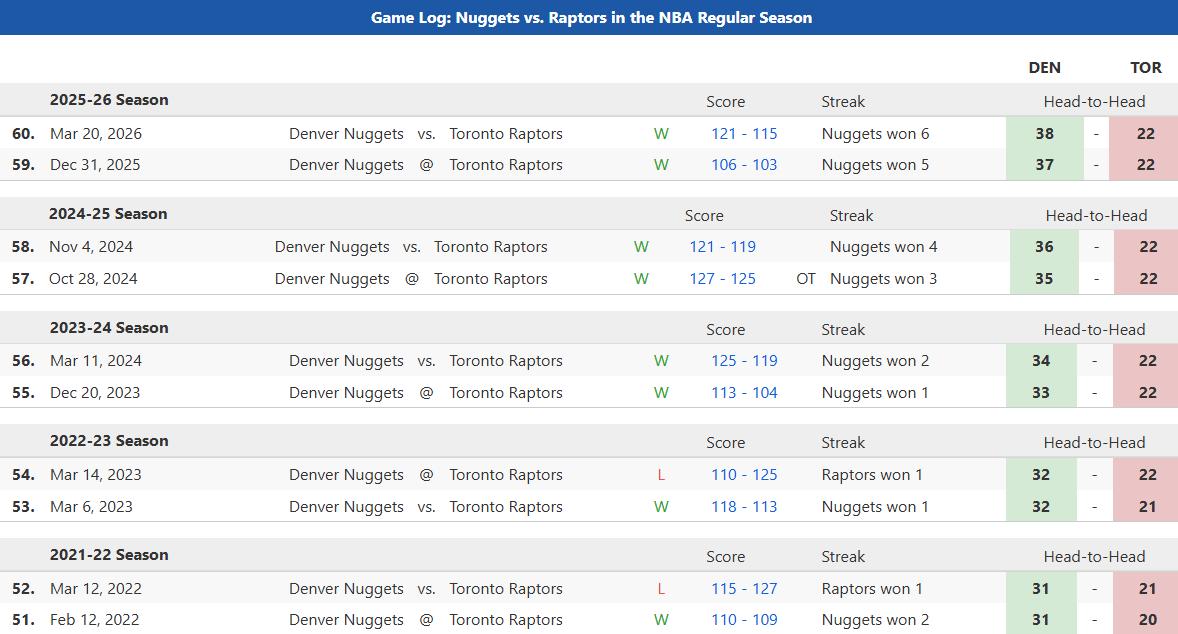Viewport: 1178px width, 634px height.
Task: Click the 113 - 104 score link
Action: [744, 393]
